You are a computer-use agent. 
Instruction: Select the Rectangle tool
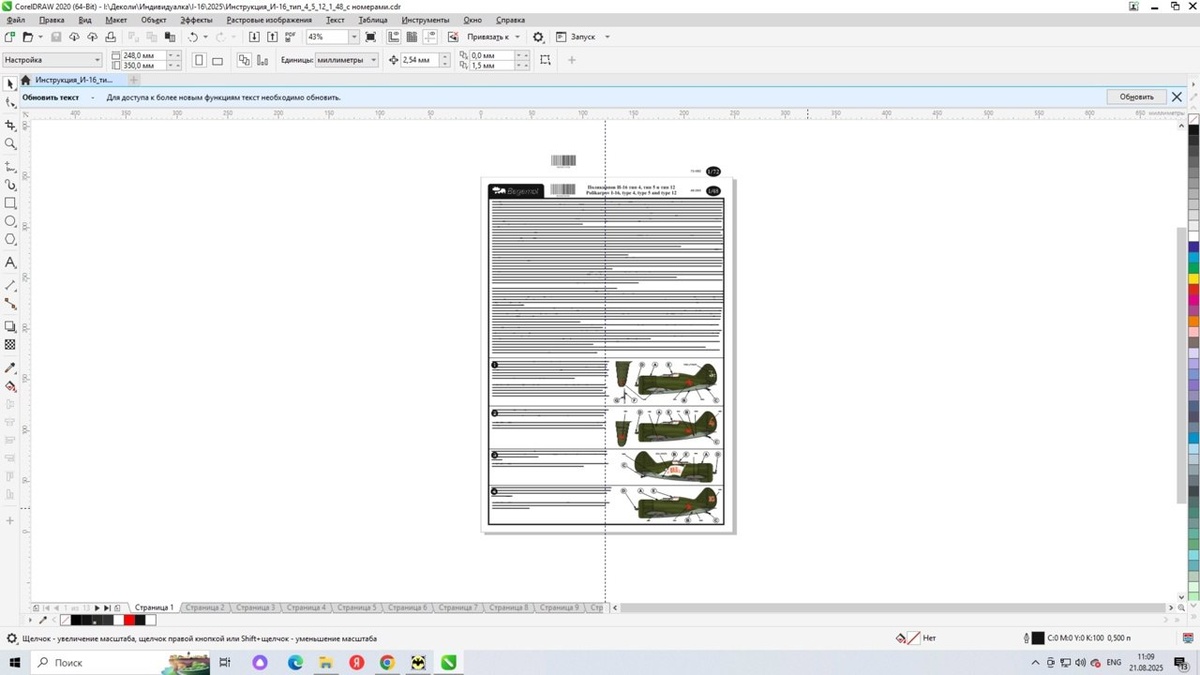(x=10, y=203)
